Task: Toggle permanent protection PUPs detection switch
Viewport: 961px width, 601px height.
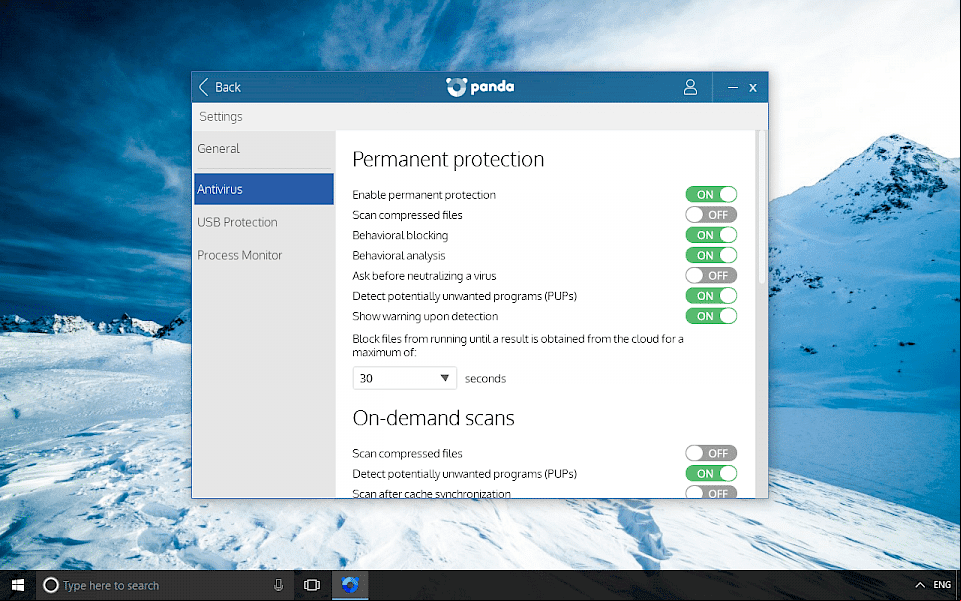Action: (711, 295)
